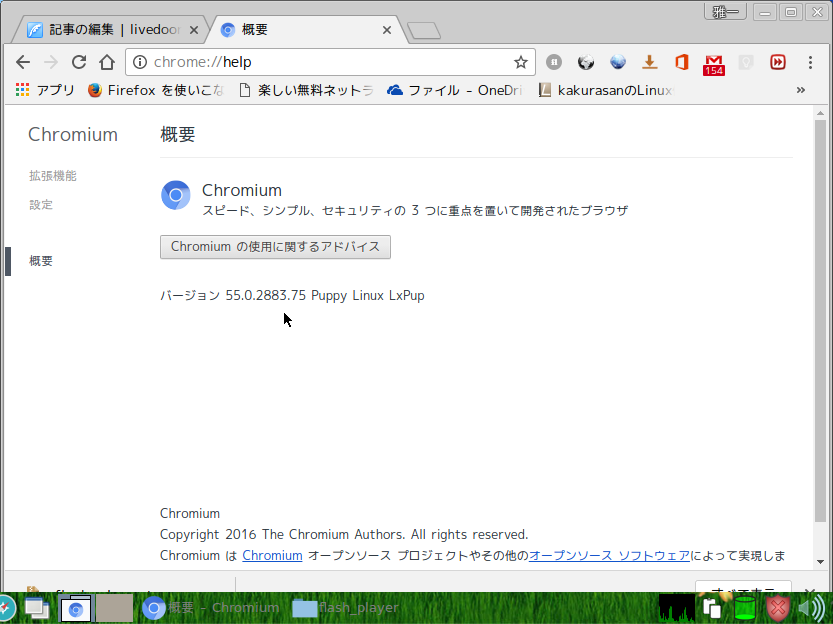Open the オープンソース ソフトウェア link

pyautogui.click(x=609, y=555)
